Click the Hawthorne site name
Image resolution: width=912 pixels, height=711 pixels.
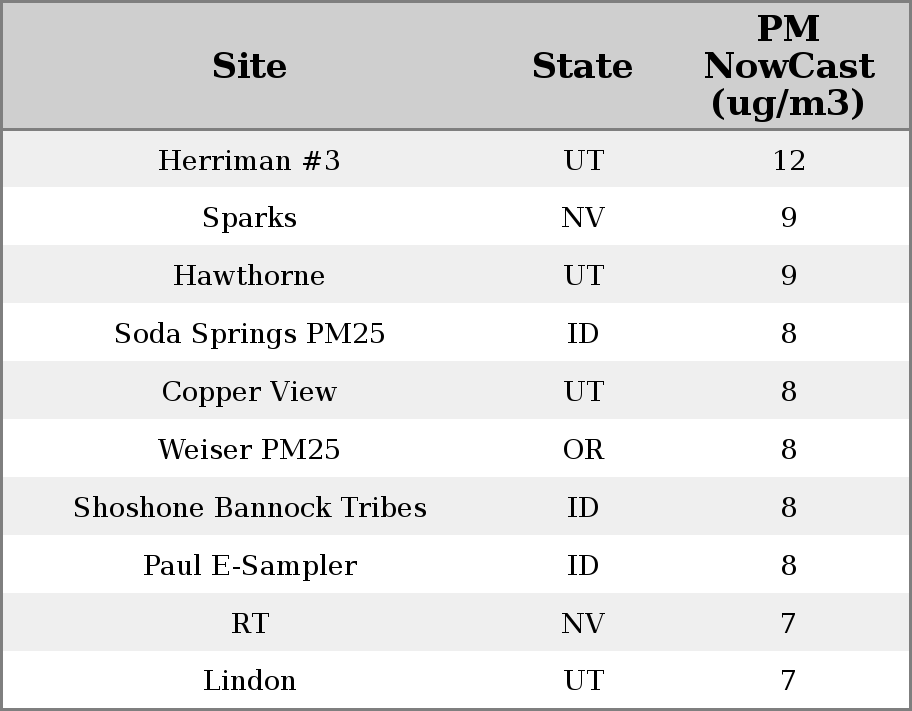pyautogui.click(x=249, y=275)
